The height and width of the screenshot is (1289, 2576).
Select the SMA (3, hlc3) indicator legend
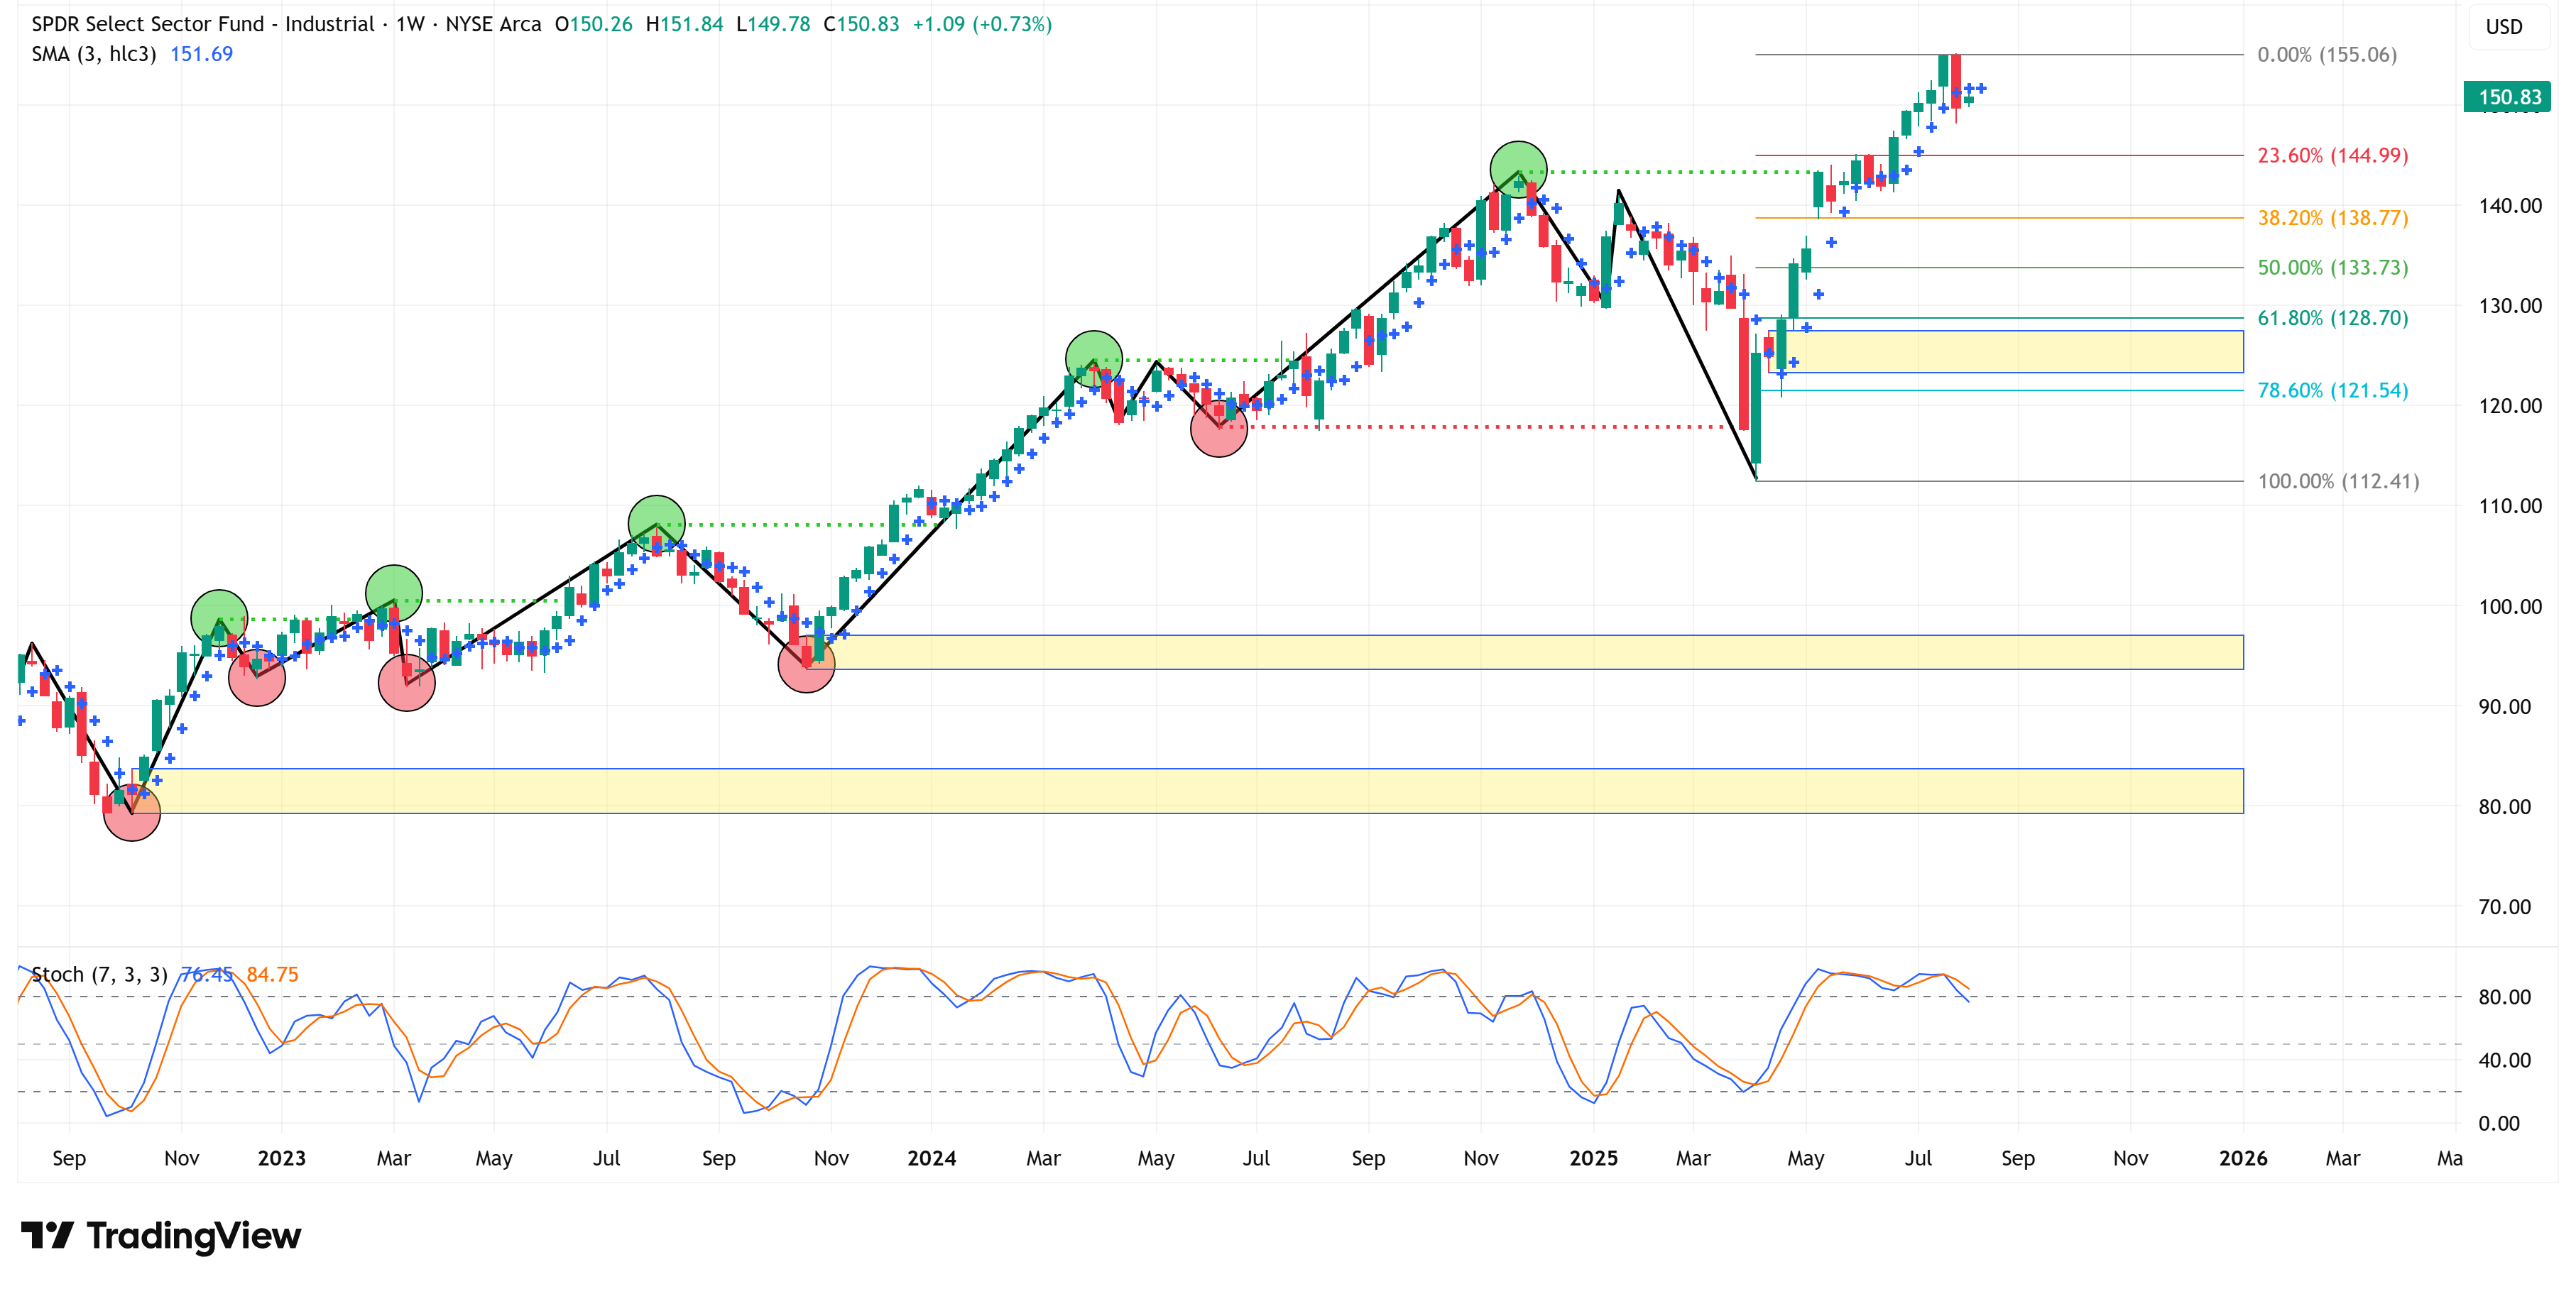coord(93,54)
